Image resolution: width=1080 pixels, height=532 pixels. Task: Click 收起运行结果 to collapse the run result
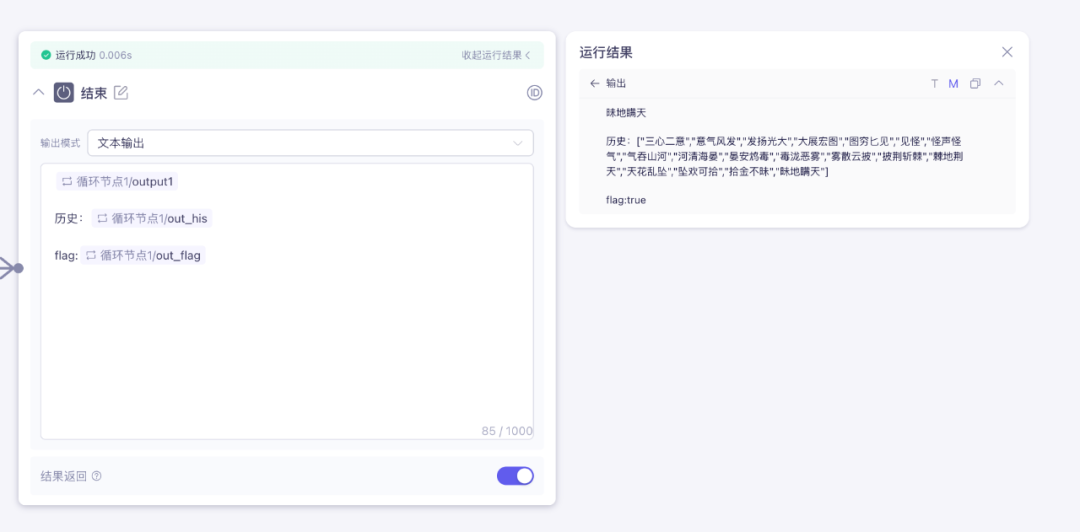496,55
